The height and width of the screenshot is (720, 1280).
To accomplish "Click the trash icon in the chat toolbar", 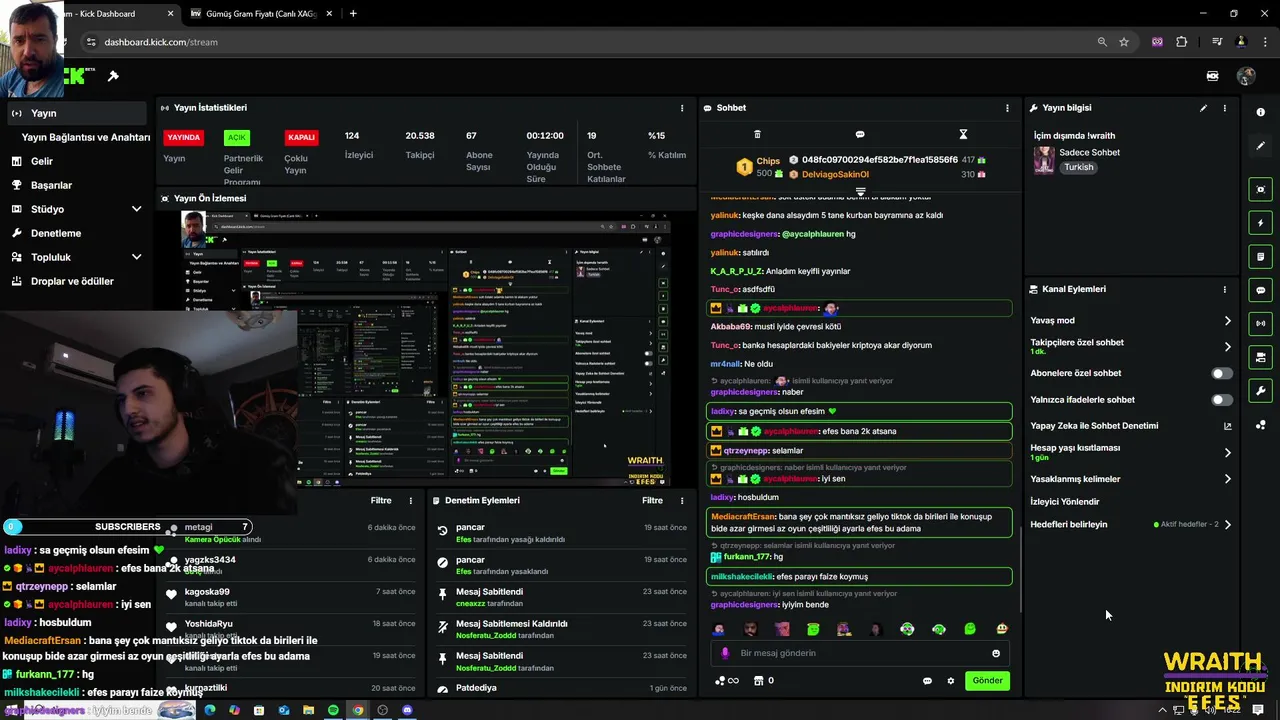I will click(757, 134).
